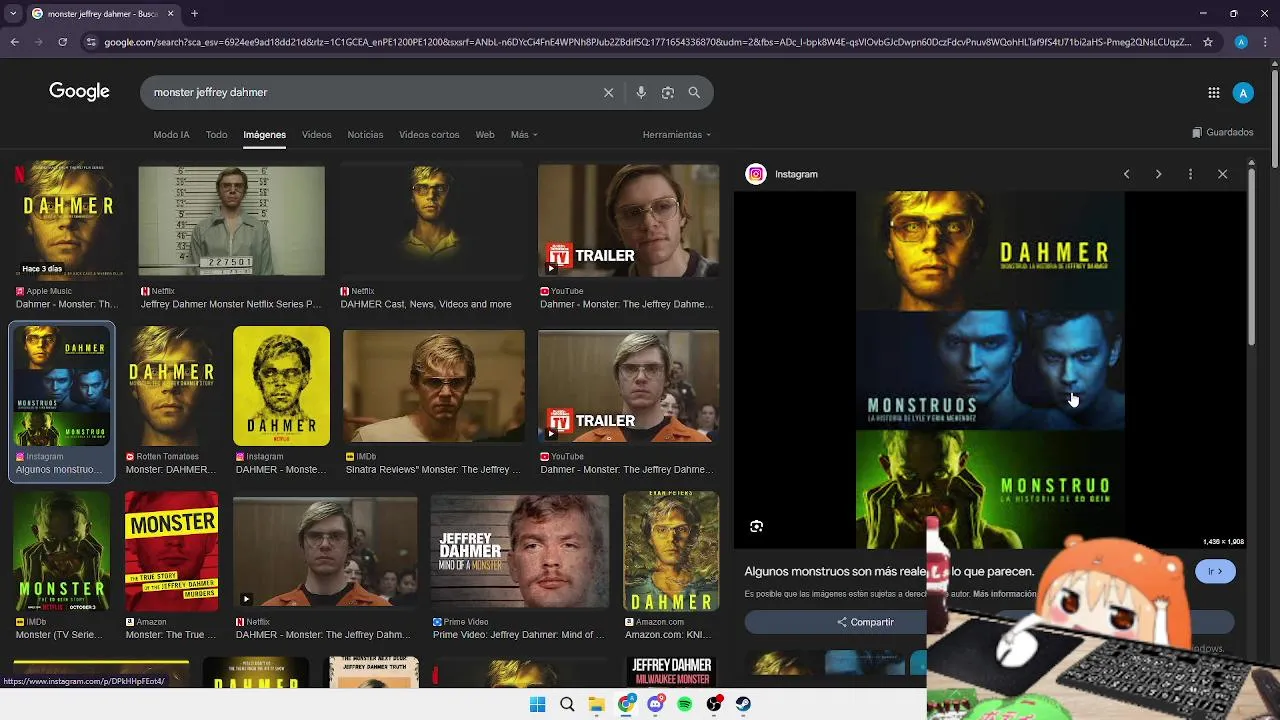Open red MONSTER Amazon book thumbnail
Viewport: 1280px width, 720px height.
coord(171,551)
